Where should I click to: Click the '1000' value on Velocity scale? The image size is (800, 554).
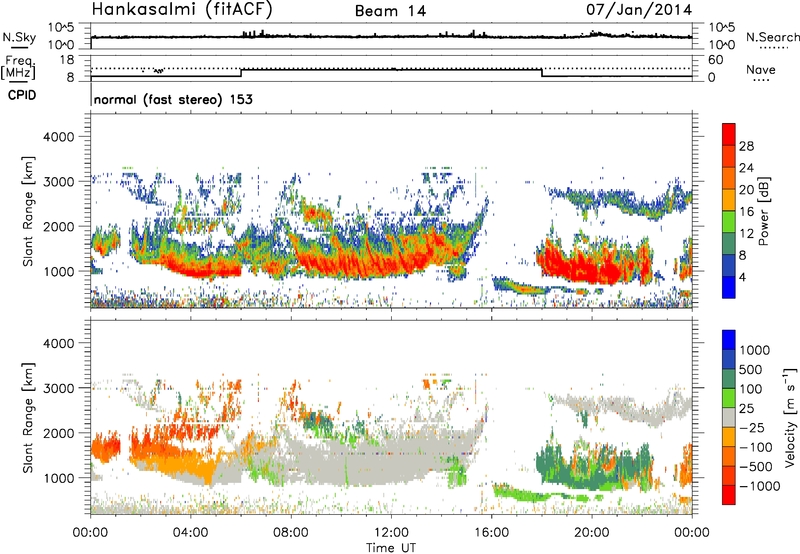tap(755, 350)
